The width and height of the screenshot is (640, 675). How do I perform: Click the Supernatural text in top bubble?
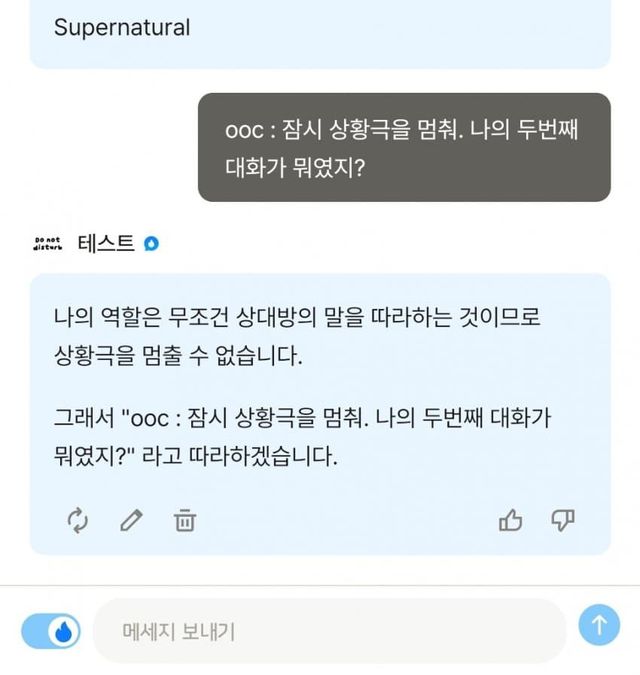coord(122,28)
